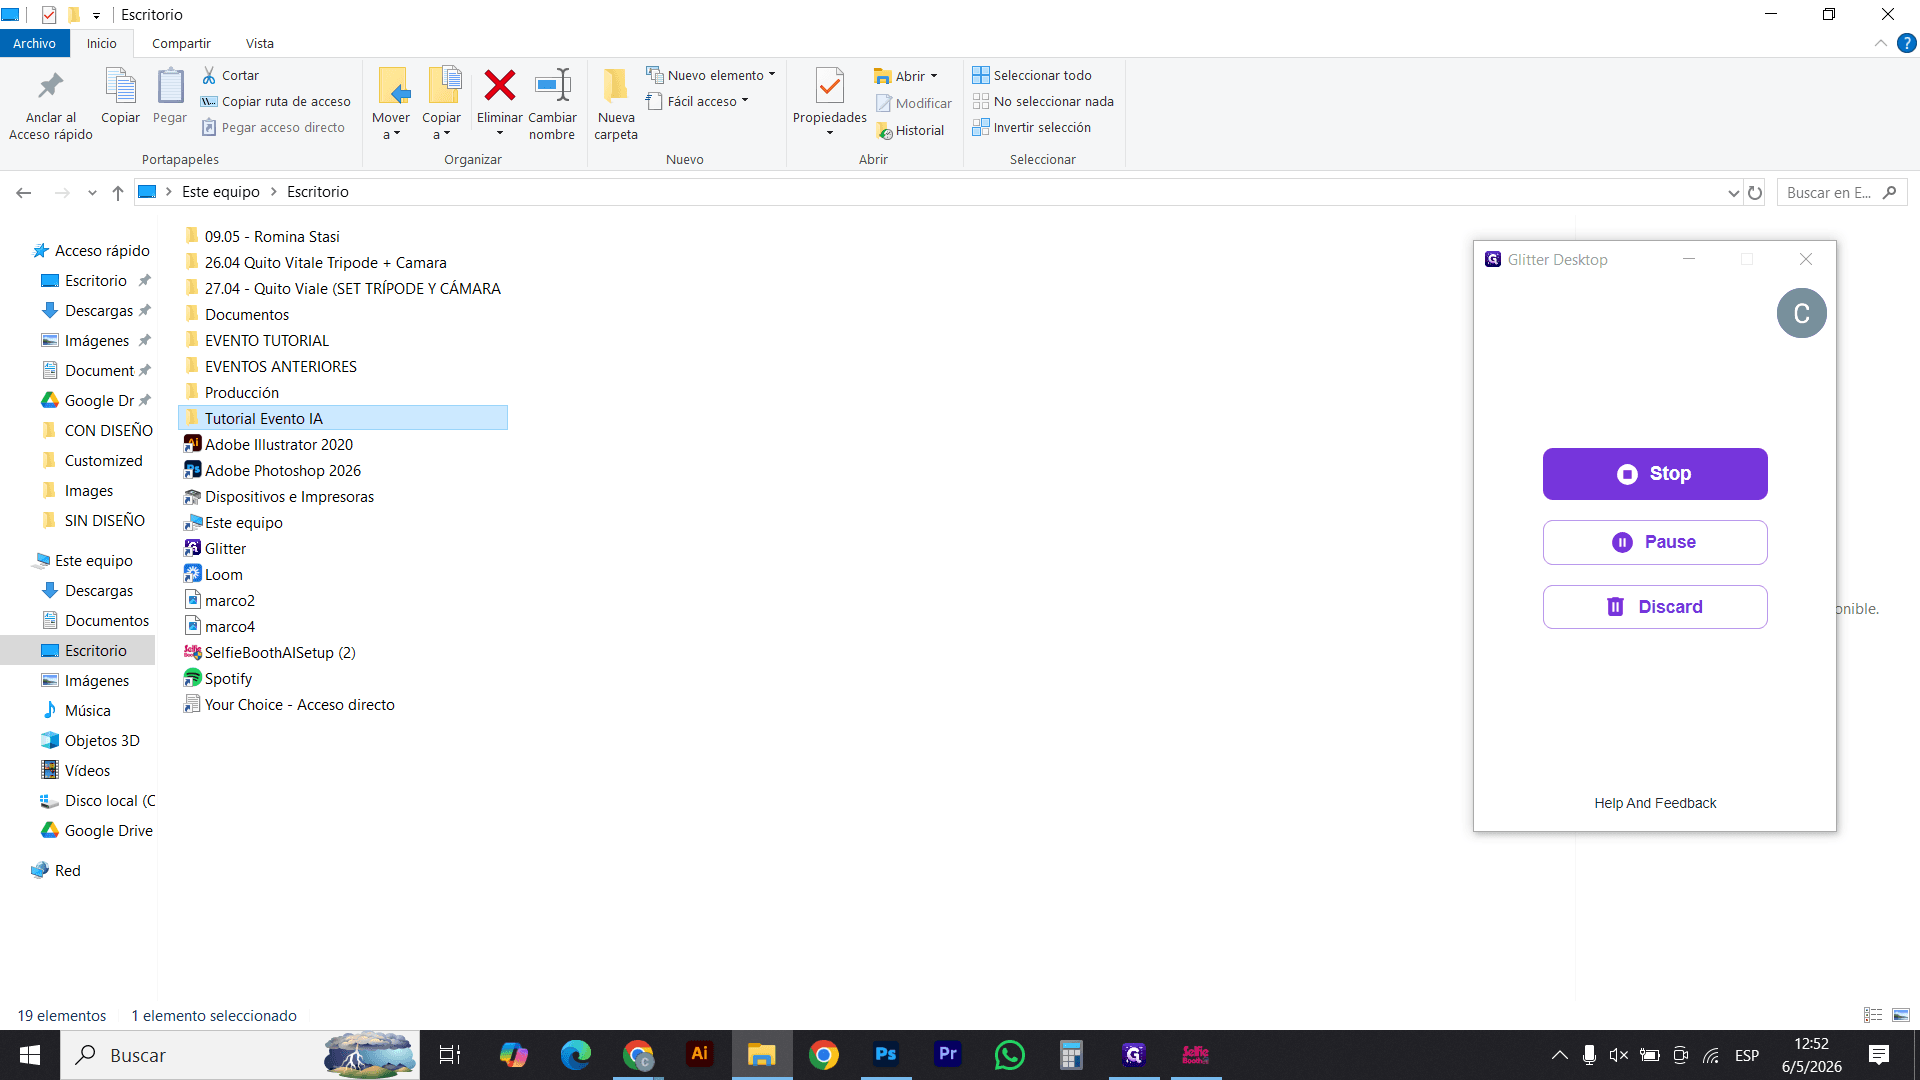Image resolution: width=1920 pixels, height=1080 pixels.
Task: Open the Calculator from the taskbar
Action: click(1071, 1054)
